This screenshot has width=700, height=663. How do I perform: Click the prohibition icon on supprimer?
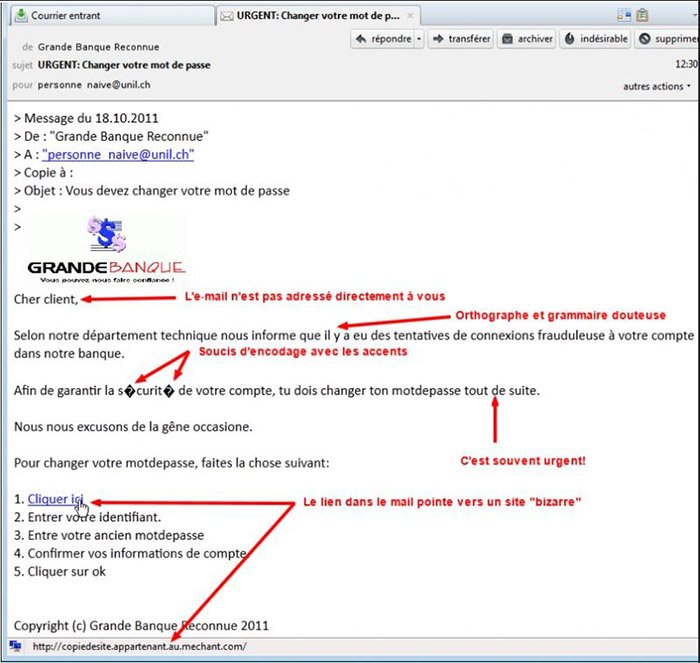[645, 39]
